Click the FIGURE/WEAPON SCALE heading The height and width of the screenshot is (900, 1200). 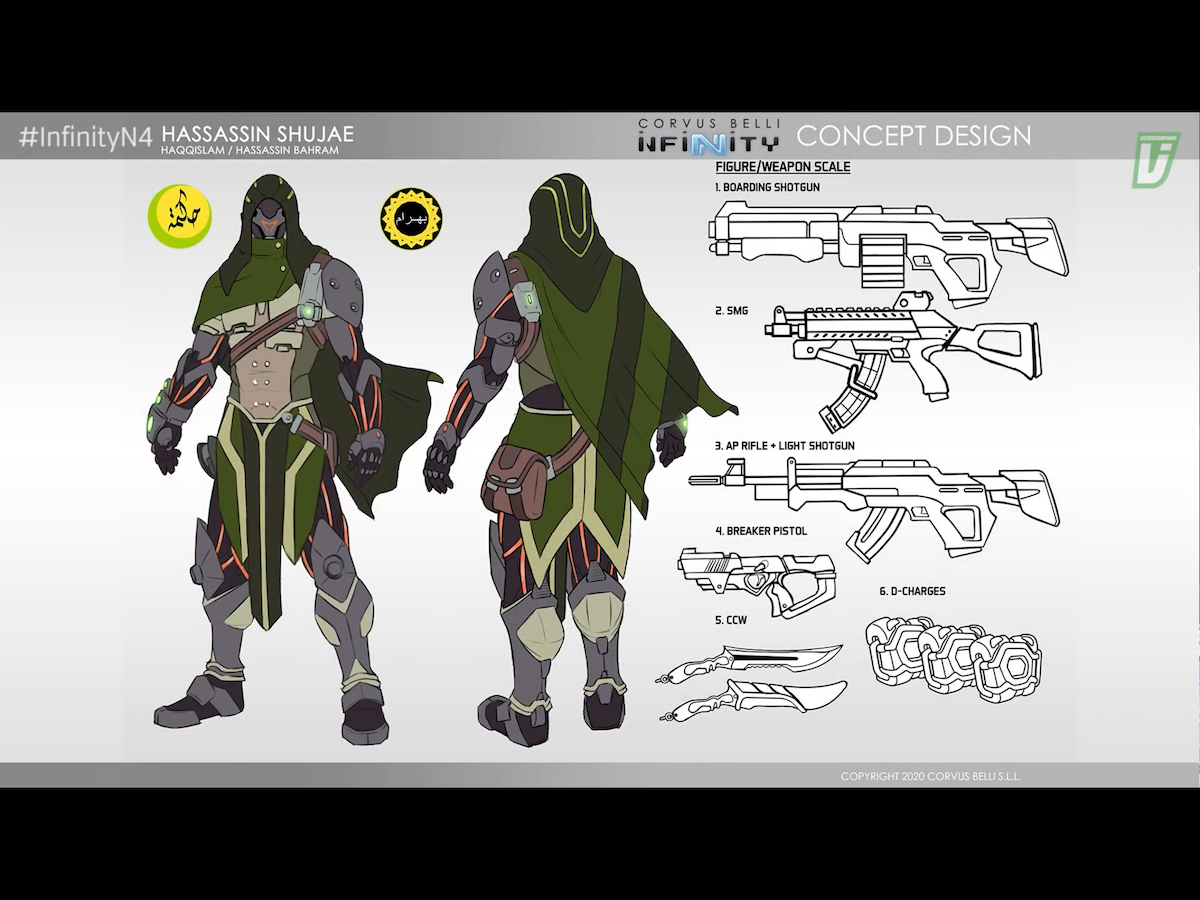783,167
